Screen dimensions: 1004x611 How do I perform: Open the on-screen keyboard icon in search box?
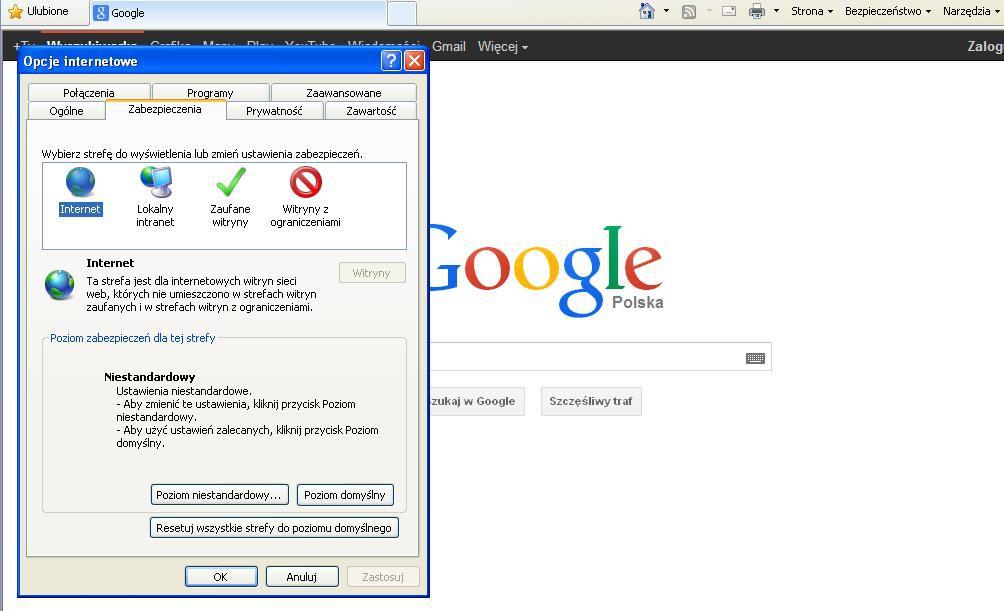click(x=756, y=358)
